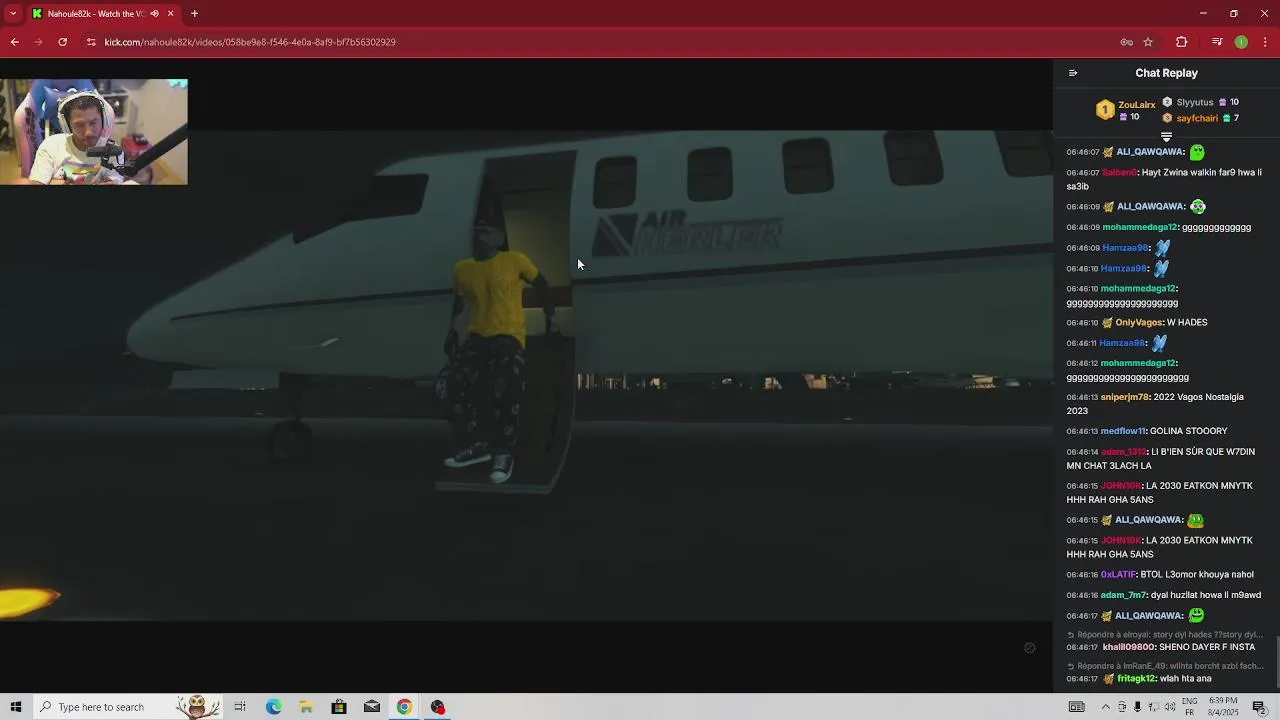Click username medflow11 in chat

pyautogui.click(x=1123, y=431)
